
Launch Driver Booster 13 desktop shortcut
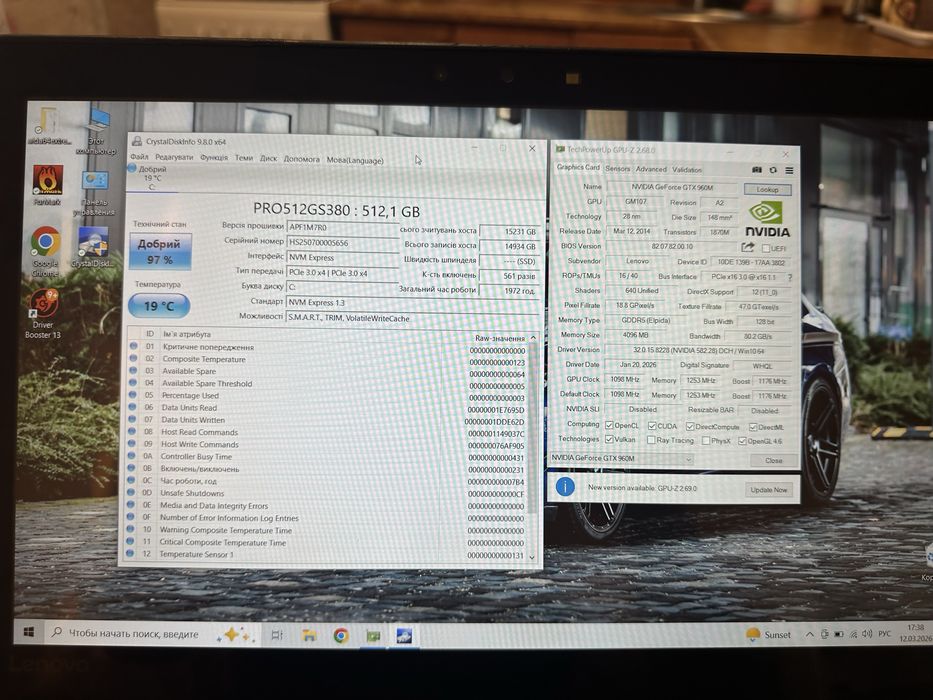[x=43, y=314]
